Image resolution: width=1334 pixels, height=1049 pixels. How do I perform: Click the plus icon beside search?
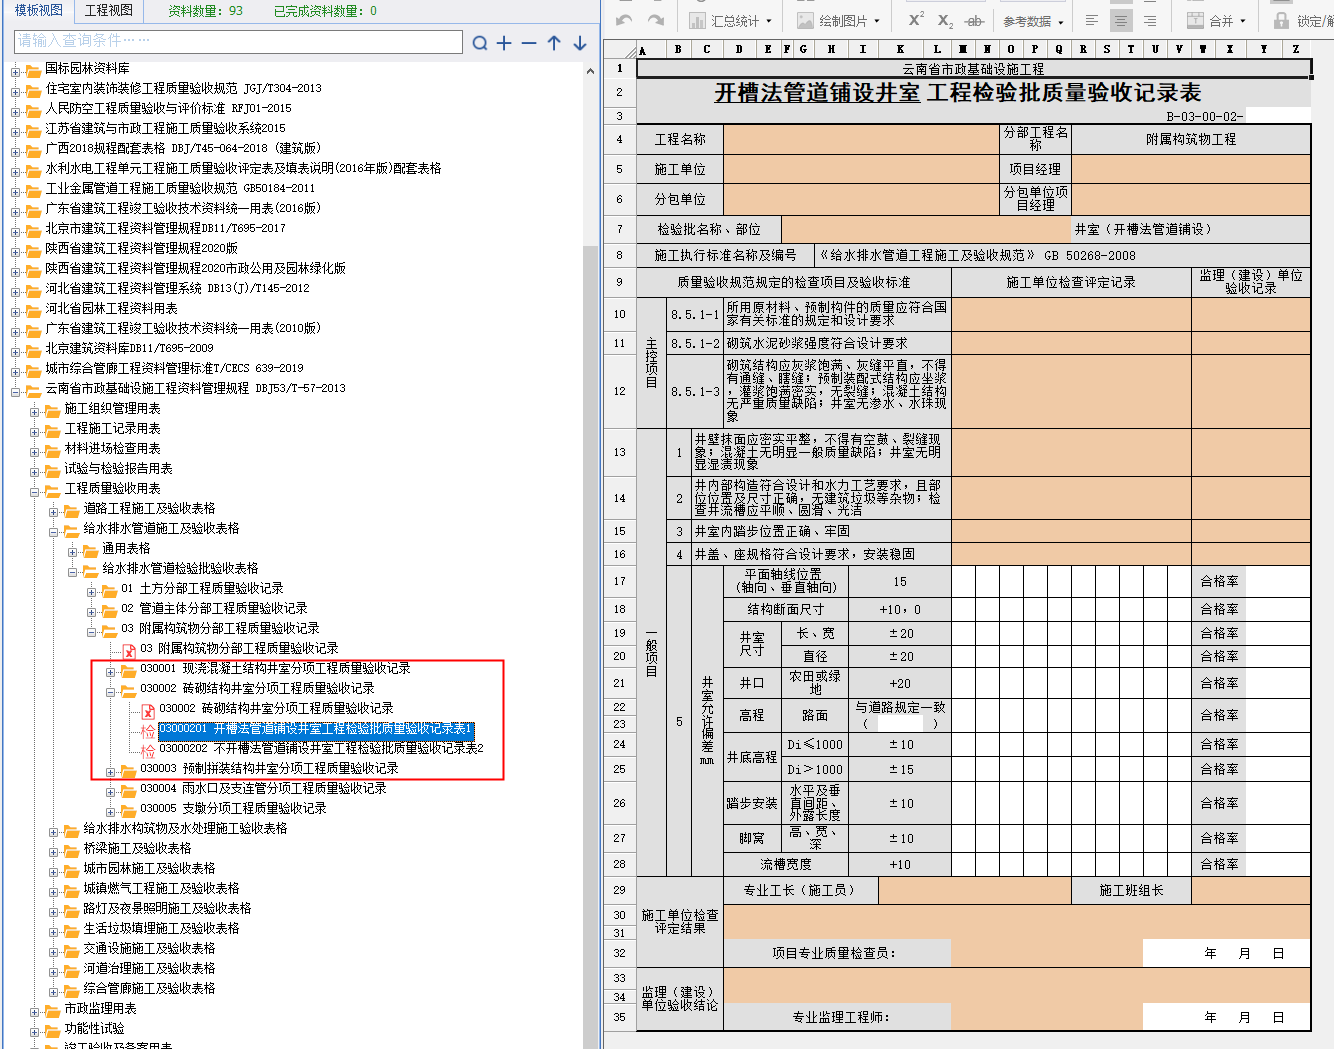(504, 43)
